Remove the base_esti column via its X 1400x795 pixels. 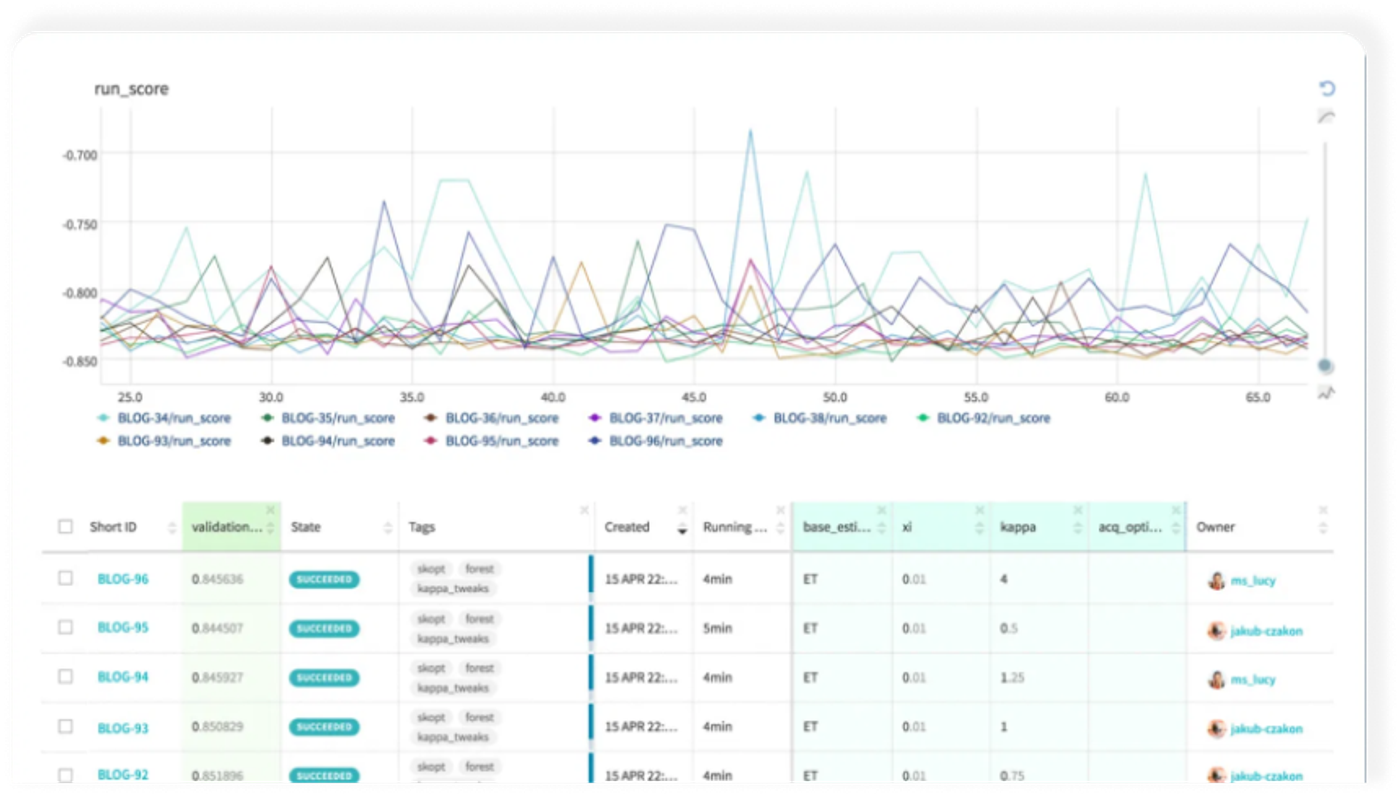[881, 510]
